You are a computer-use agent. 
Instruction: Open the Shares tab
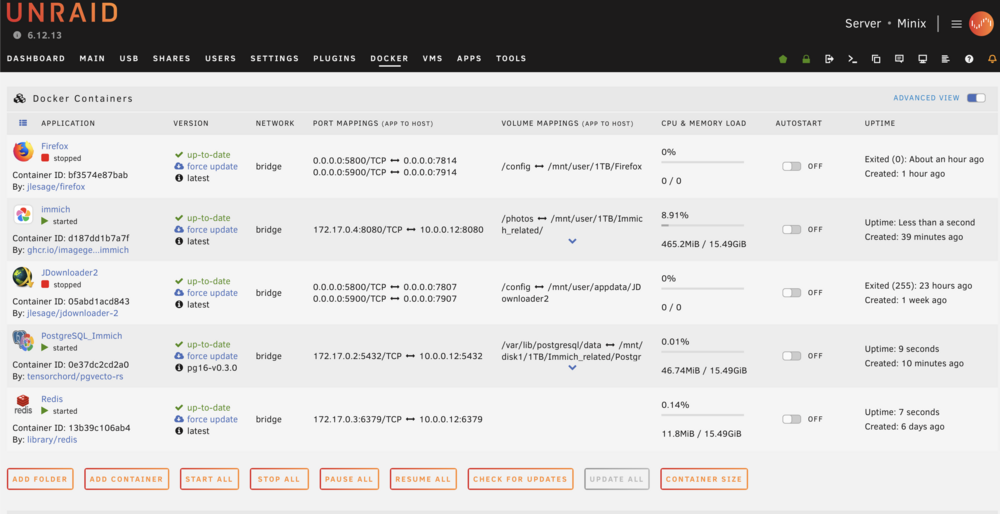[172, 58]
